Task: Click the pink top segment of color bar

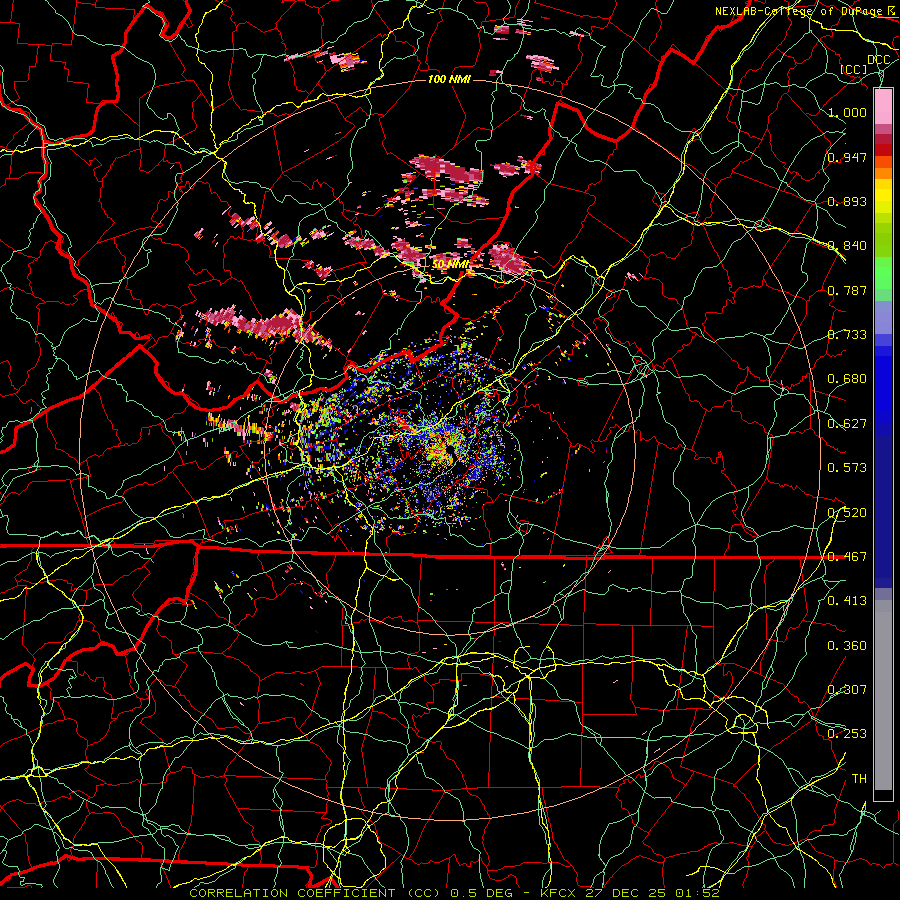Action: [x=883, y=106]
